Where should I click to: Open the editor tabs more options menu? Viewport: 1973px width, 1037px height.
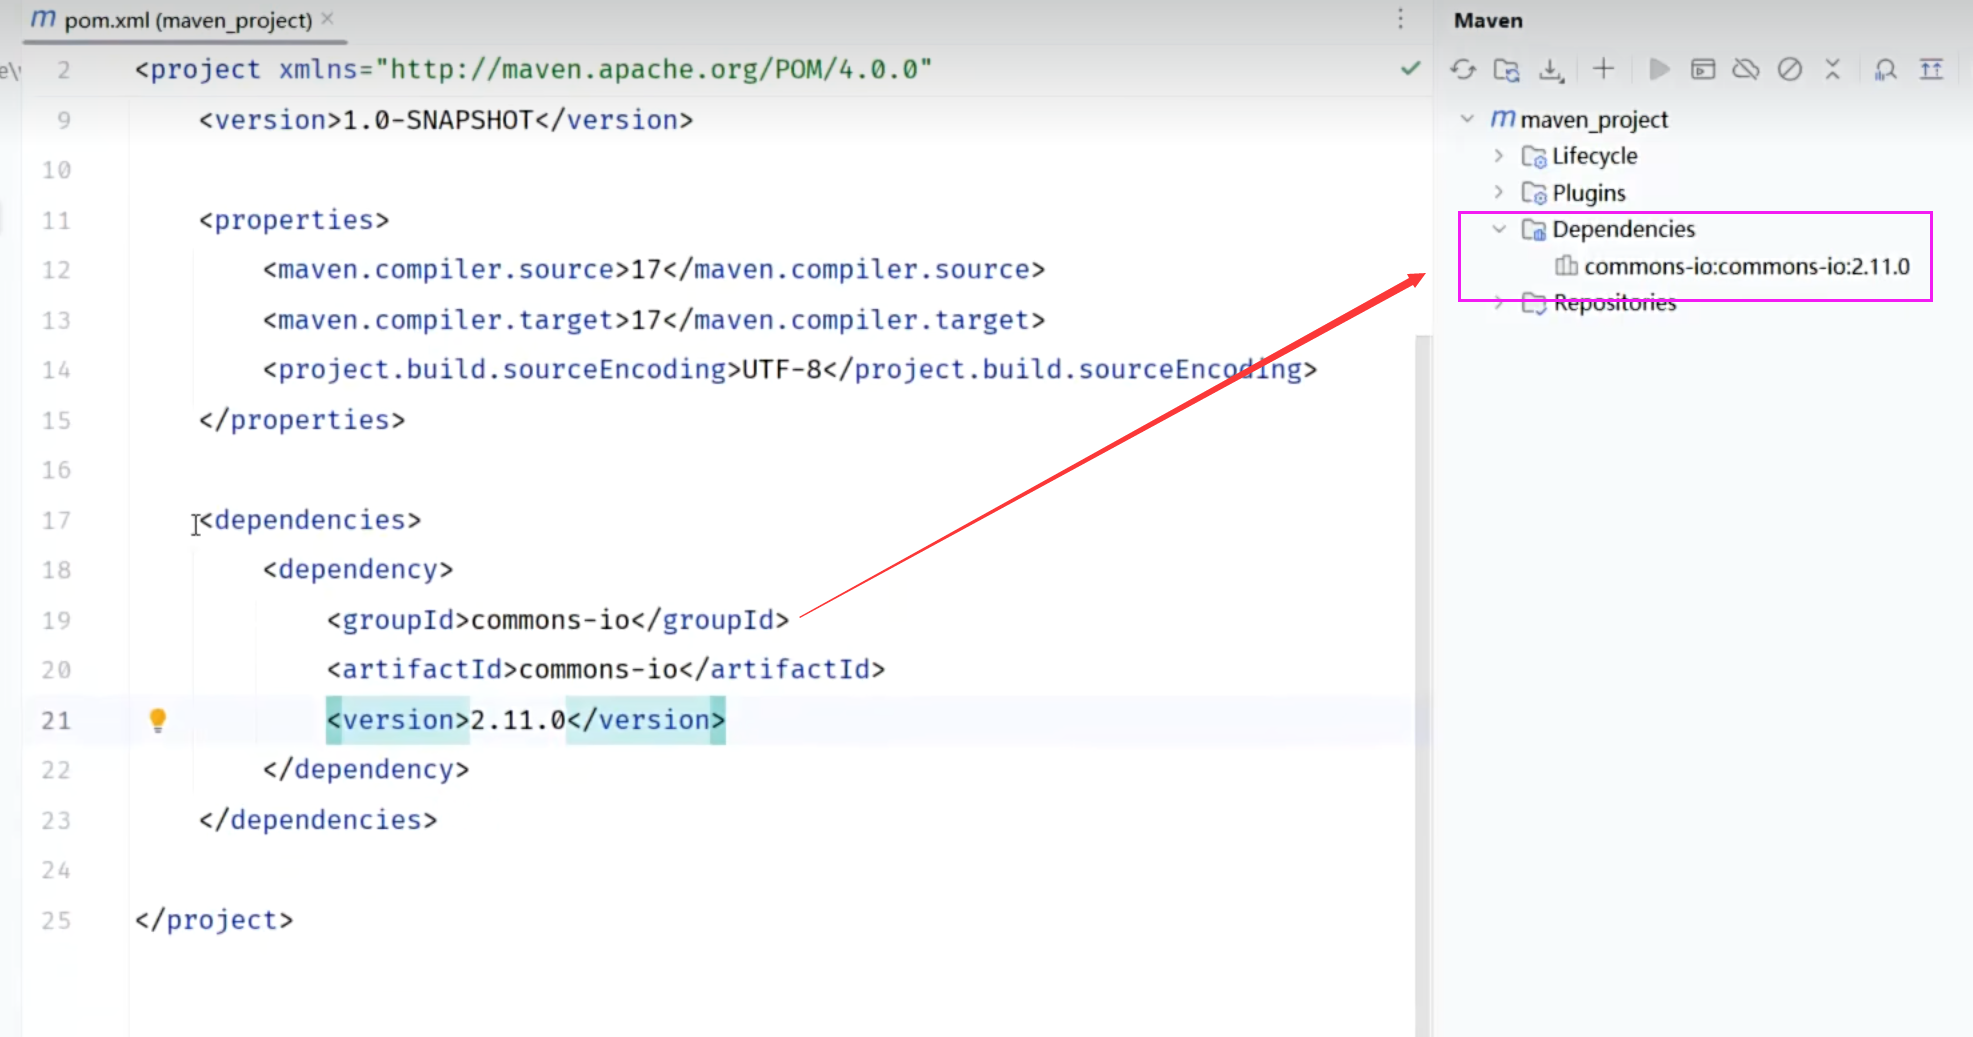tap(1400, 19)
